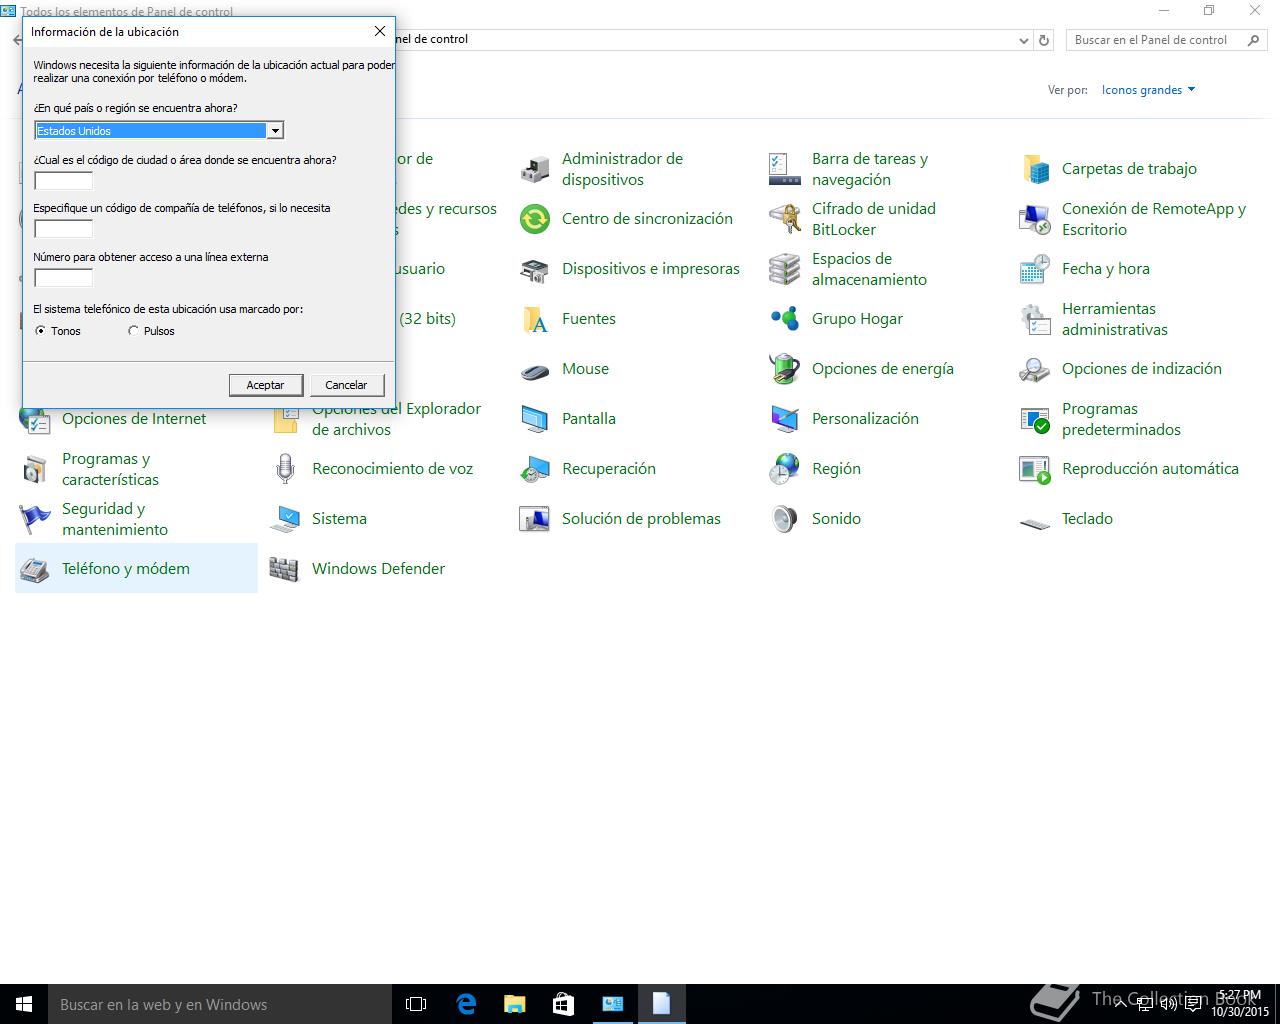The width and height of the screenshot is (1280, 1024).
Task: Open the Iconos grandes view dropdown
Action: click(1148, 90)
